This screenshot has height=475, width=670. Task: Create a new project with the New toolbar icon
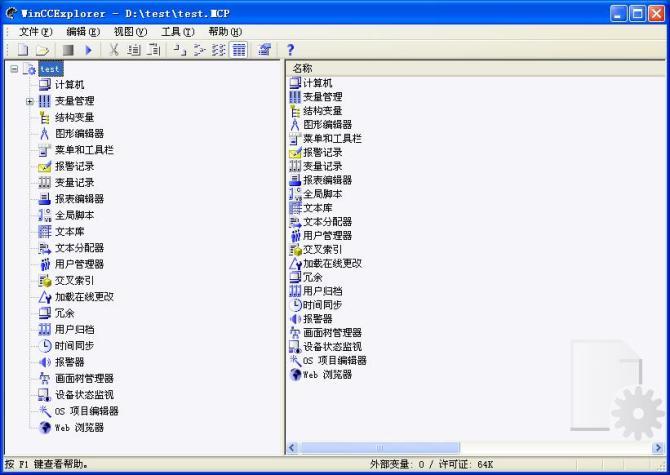(23, 50)
